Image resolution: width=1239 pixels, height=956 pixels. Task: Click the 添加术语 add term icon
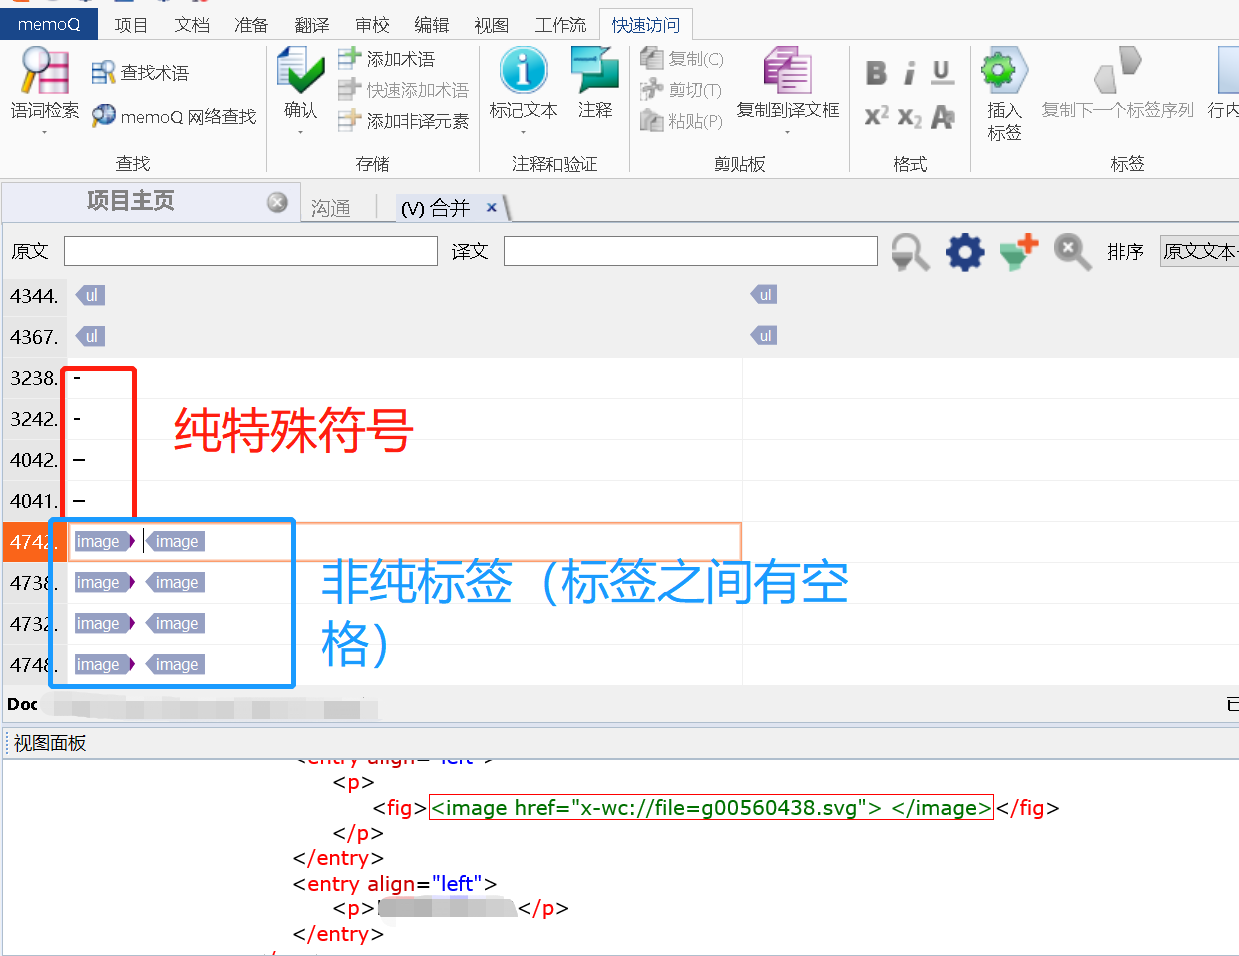tap(349, 58)
